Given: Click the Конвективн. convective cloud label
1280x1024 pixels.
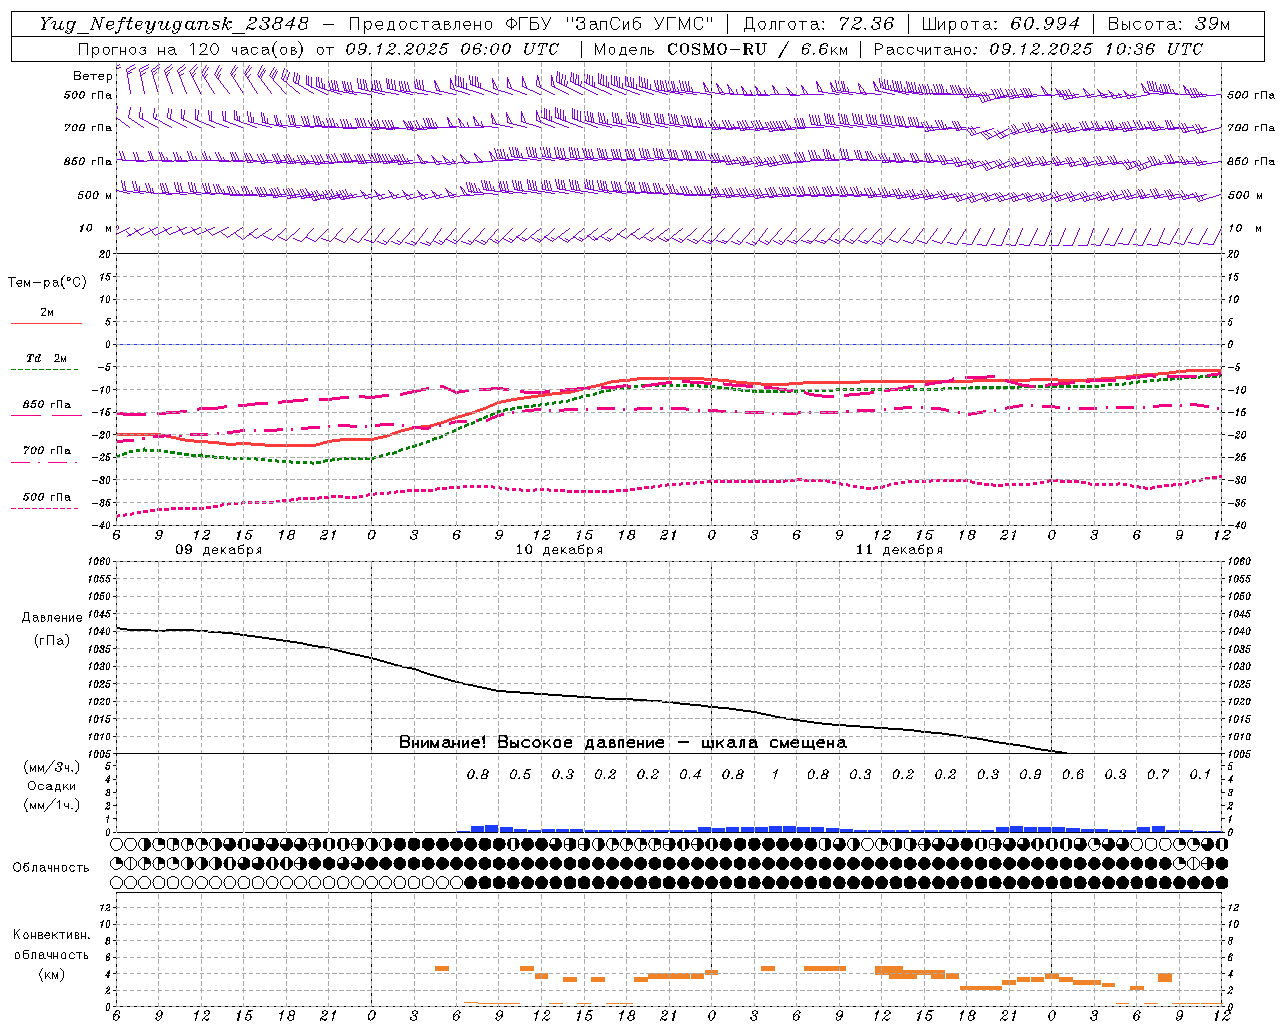Looking at the screenshot, I should (51, 935).
